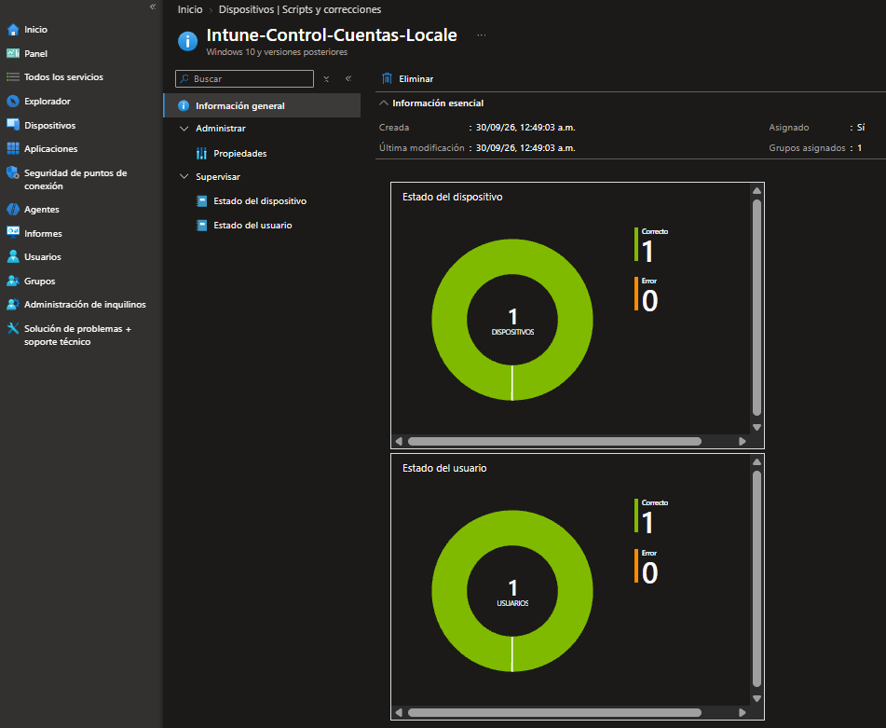886x728 pixels.
Task: Open the Aplicaciones grid icon
Action: click(x=13, y=149)
